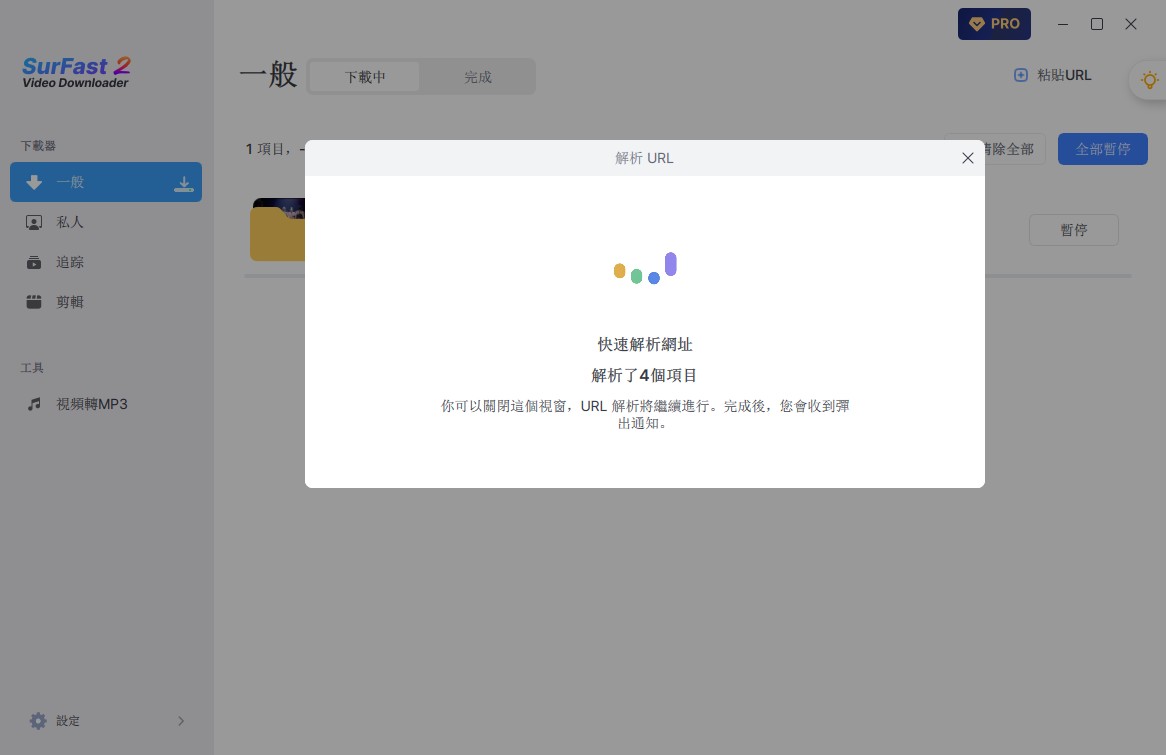This screenshot has width=1166, height=755.
Task: Click the 下載器 section label
Action: click(38, 146)
